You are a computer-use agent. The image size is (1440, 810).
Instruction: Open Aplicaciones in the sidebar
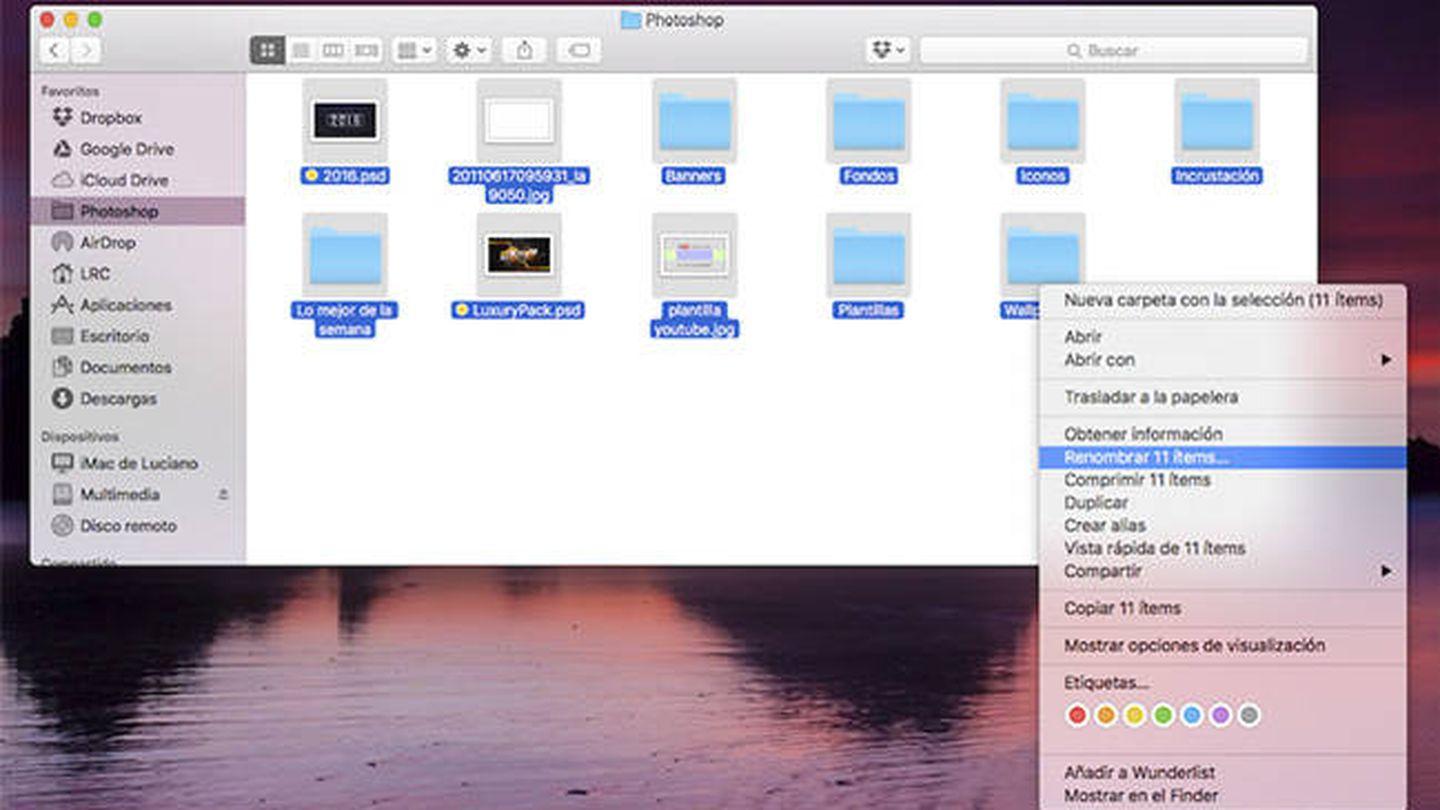(125, 305)
